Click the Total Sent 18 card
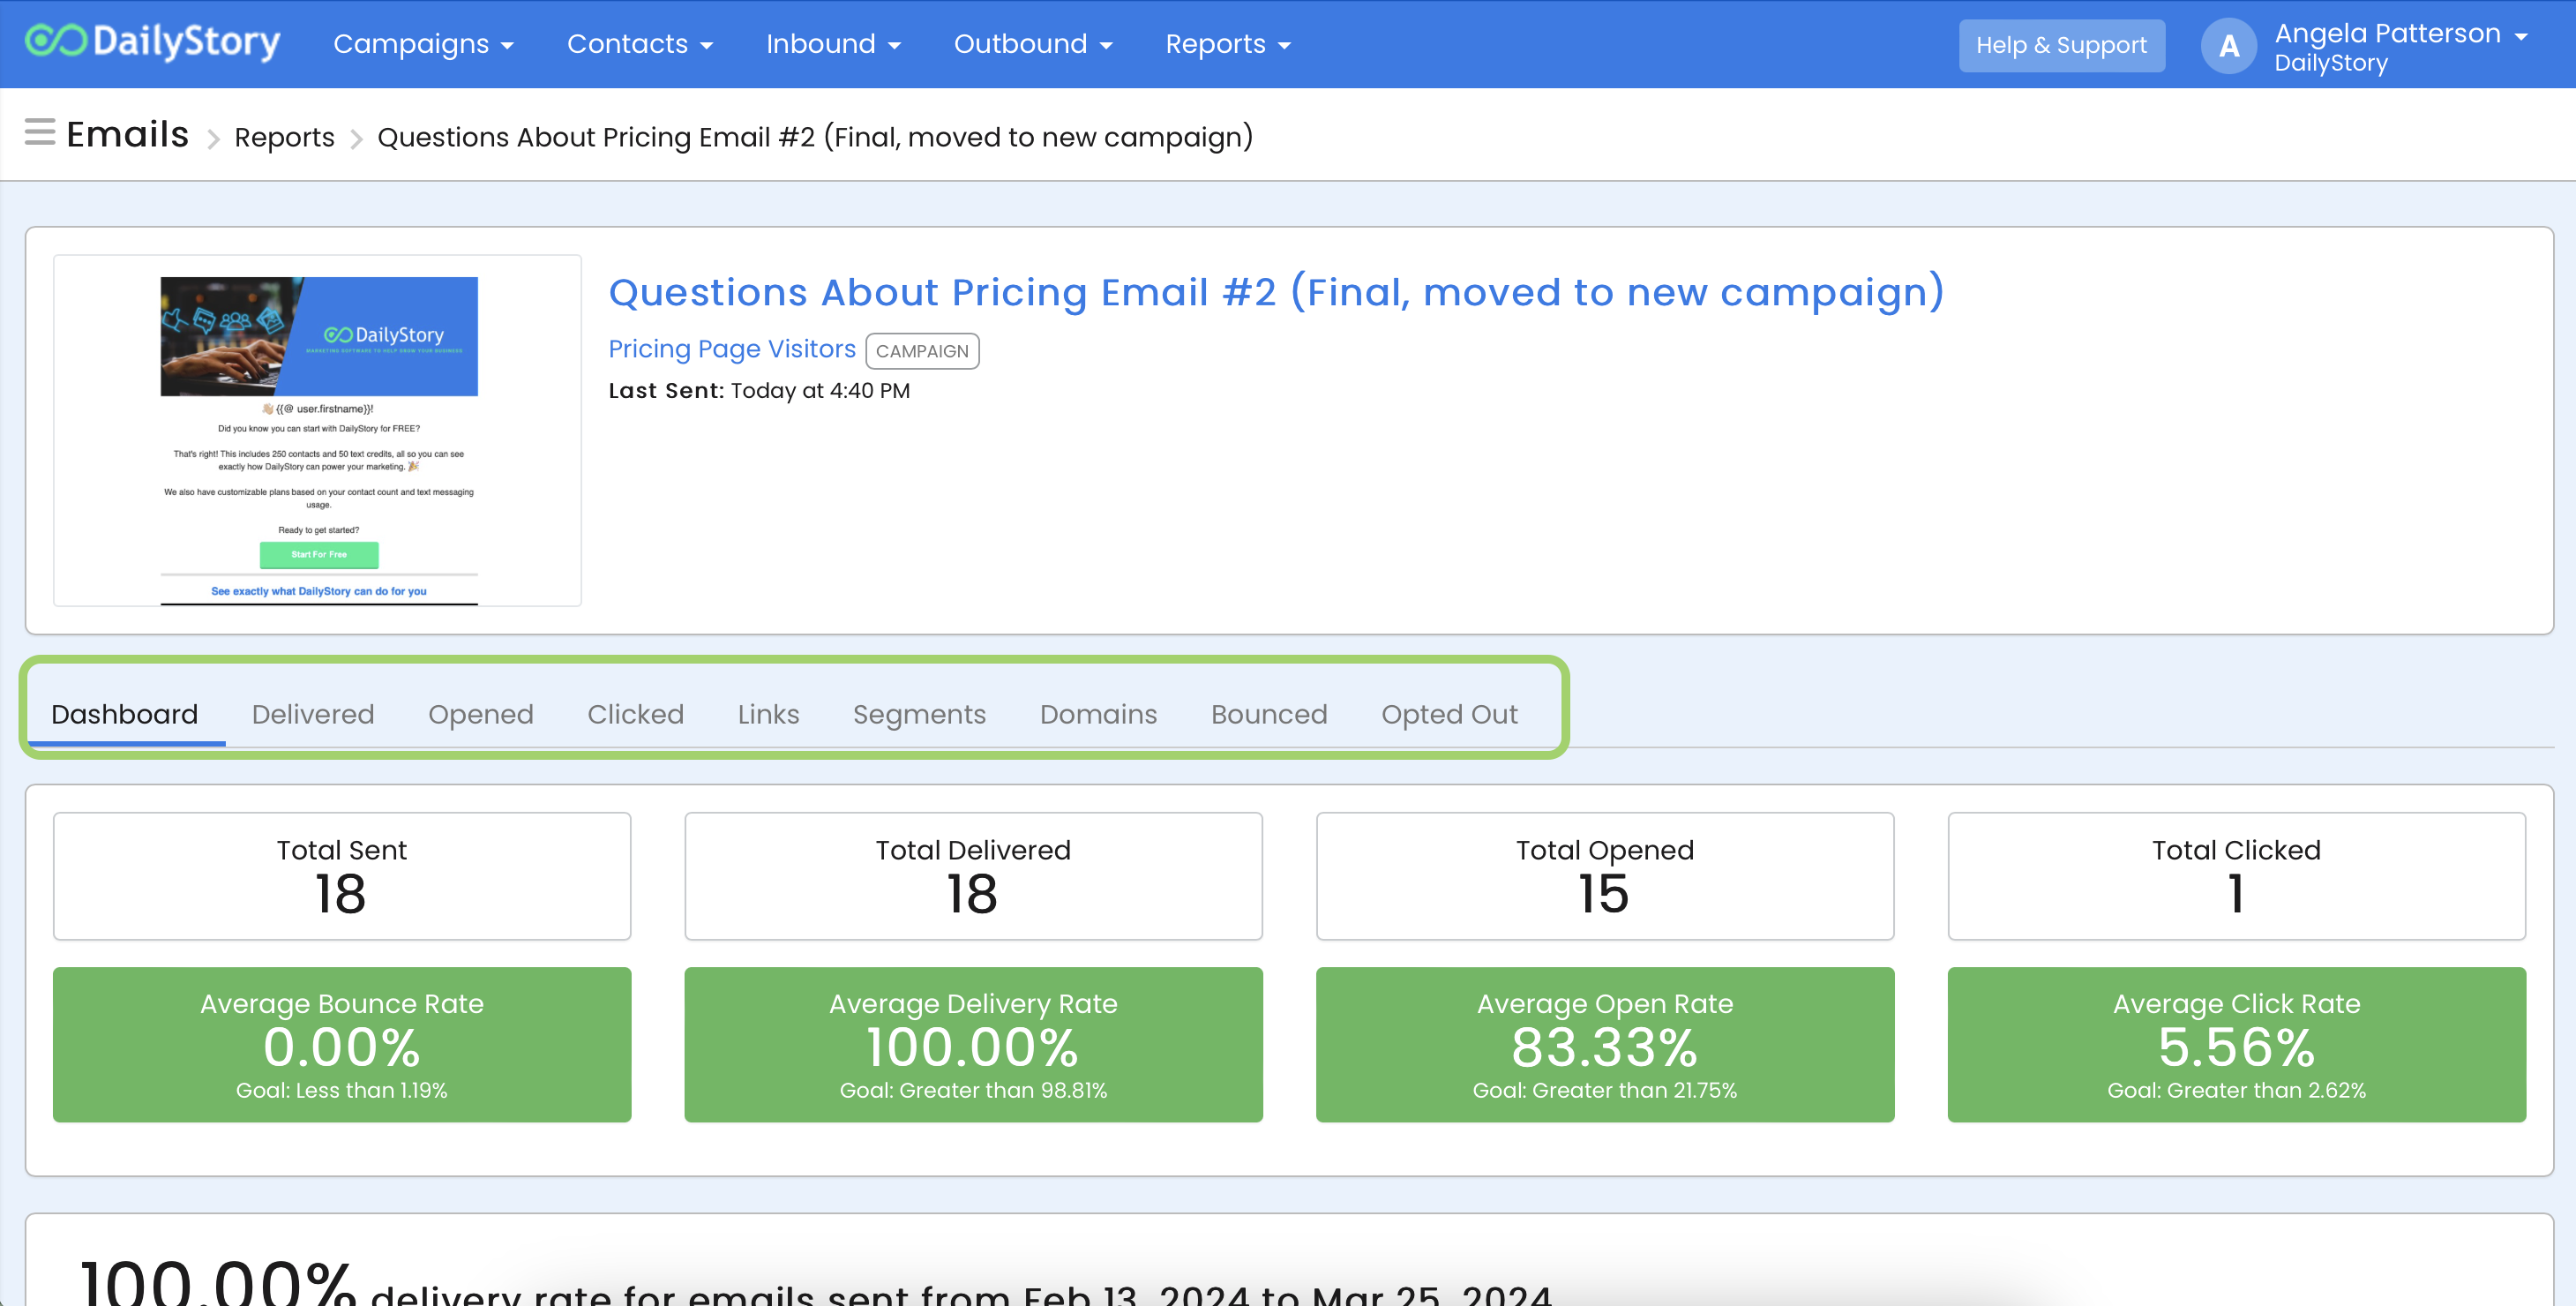This screenshot has height=1306, width=2576. 342,876
